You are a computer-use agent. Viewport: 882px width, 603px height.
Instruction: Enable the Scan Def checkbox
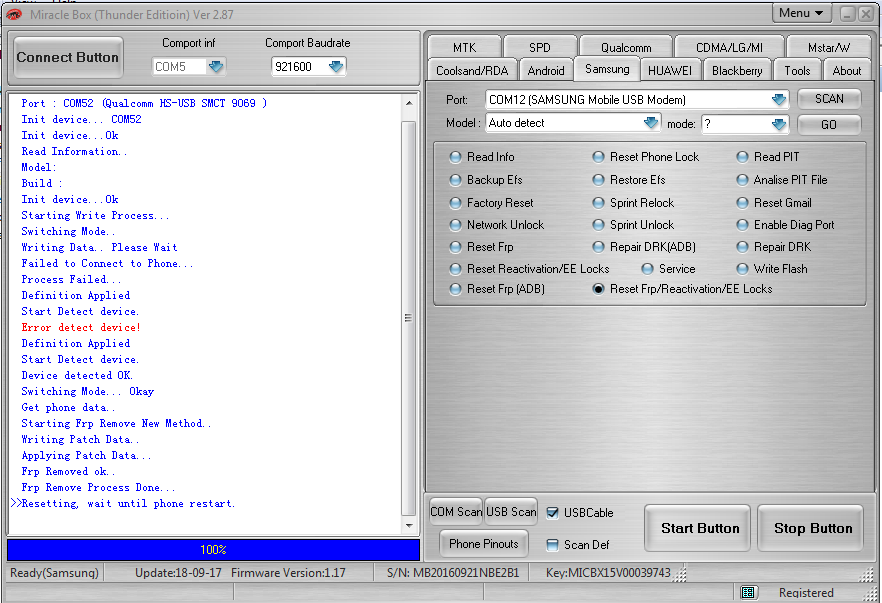(552, 544)
